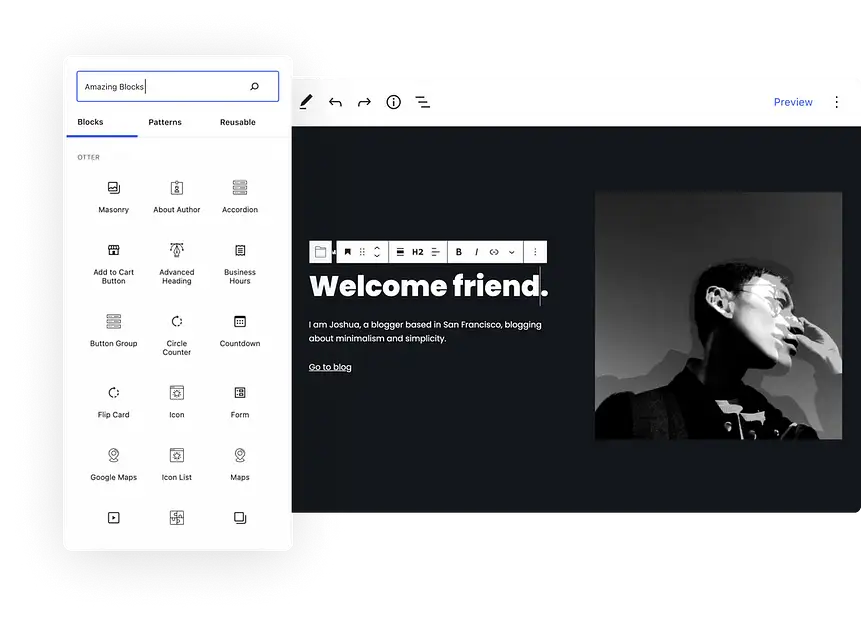Select the Google Maps block
The image size is (861, 622).
click(x=113, y=463)
